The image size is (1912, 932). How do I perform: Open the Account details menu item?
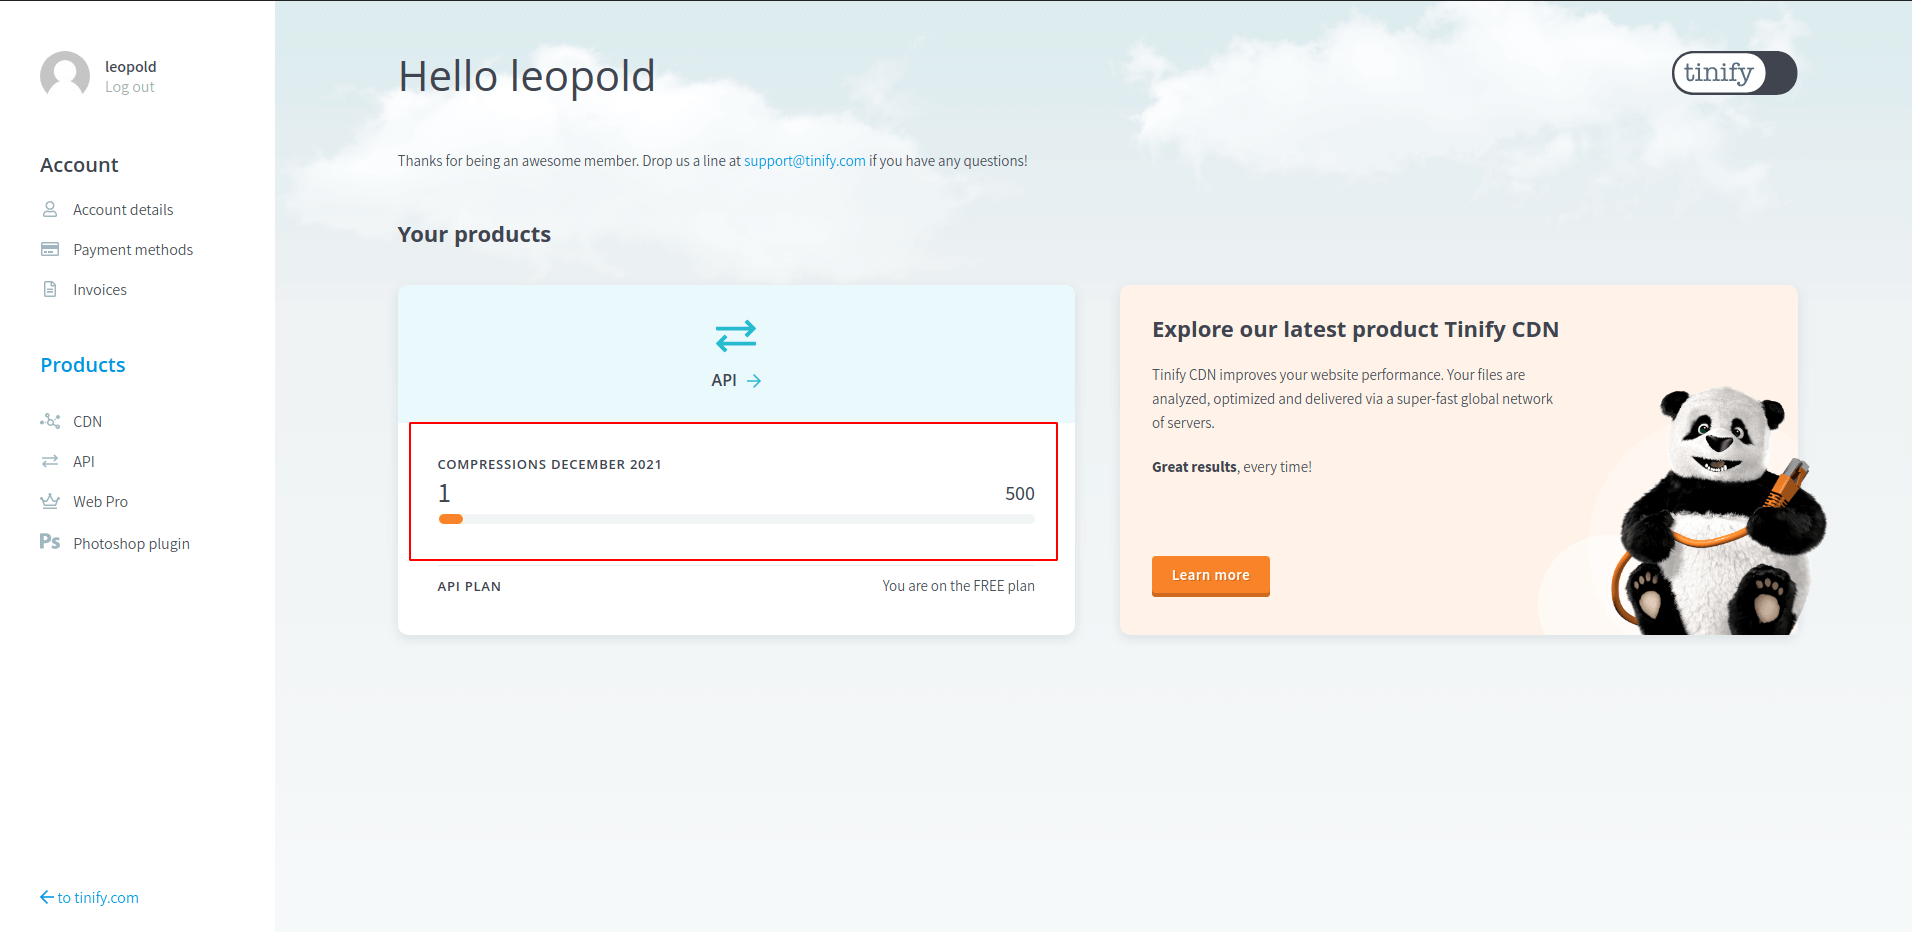click(x=123, y=209)
